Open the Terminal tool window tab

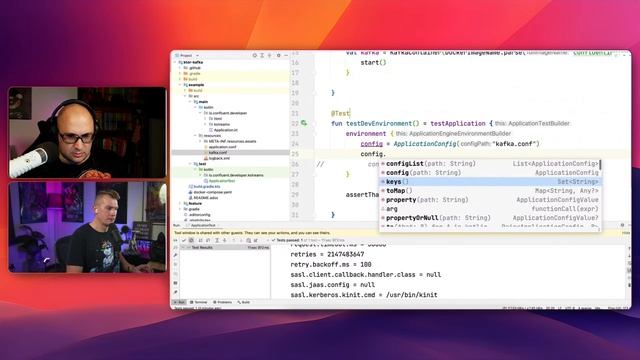pyautogui.click(x=198, y=302)
